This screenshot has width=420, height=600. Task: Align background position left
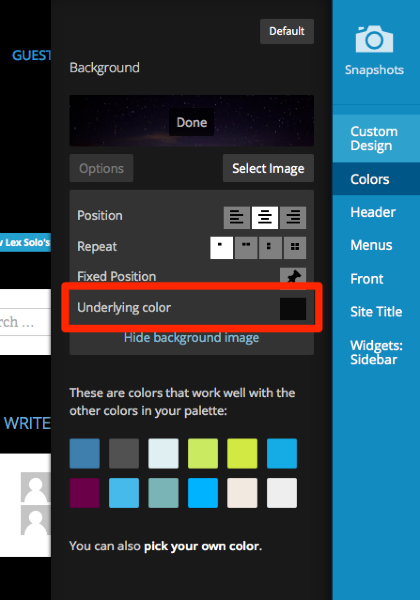pos(237,217)
